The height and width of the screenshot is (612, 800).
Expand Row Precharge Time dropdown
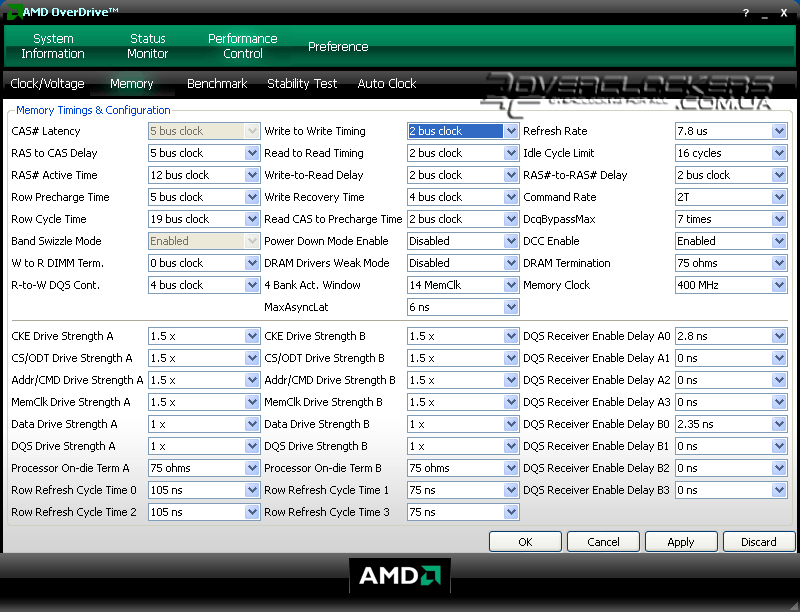point(252,197)
